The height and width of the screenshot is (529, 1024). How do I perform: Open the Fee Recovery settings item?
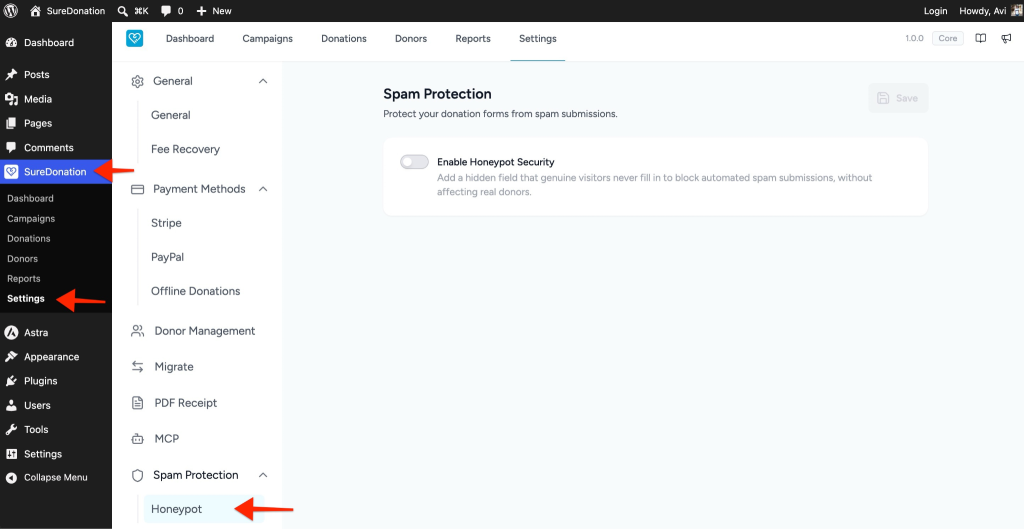pos(185,149)
